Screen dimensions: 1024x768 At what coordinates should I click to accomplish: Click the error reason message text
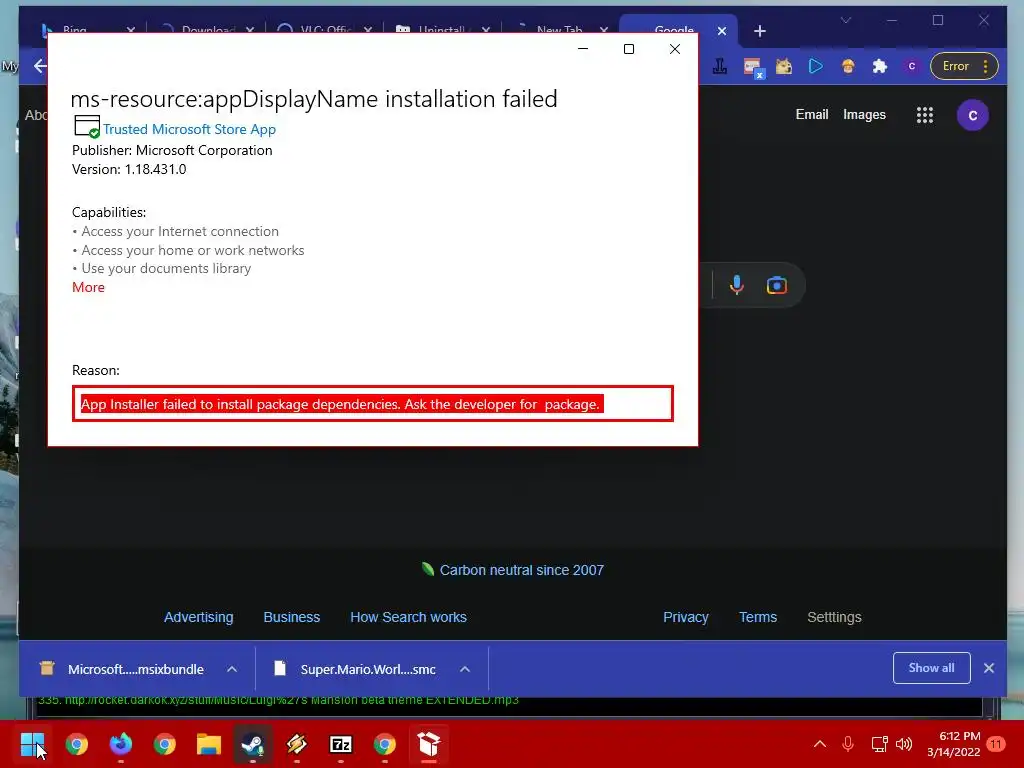click(340, 404)
